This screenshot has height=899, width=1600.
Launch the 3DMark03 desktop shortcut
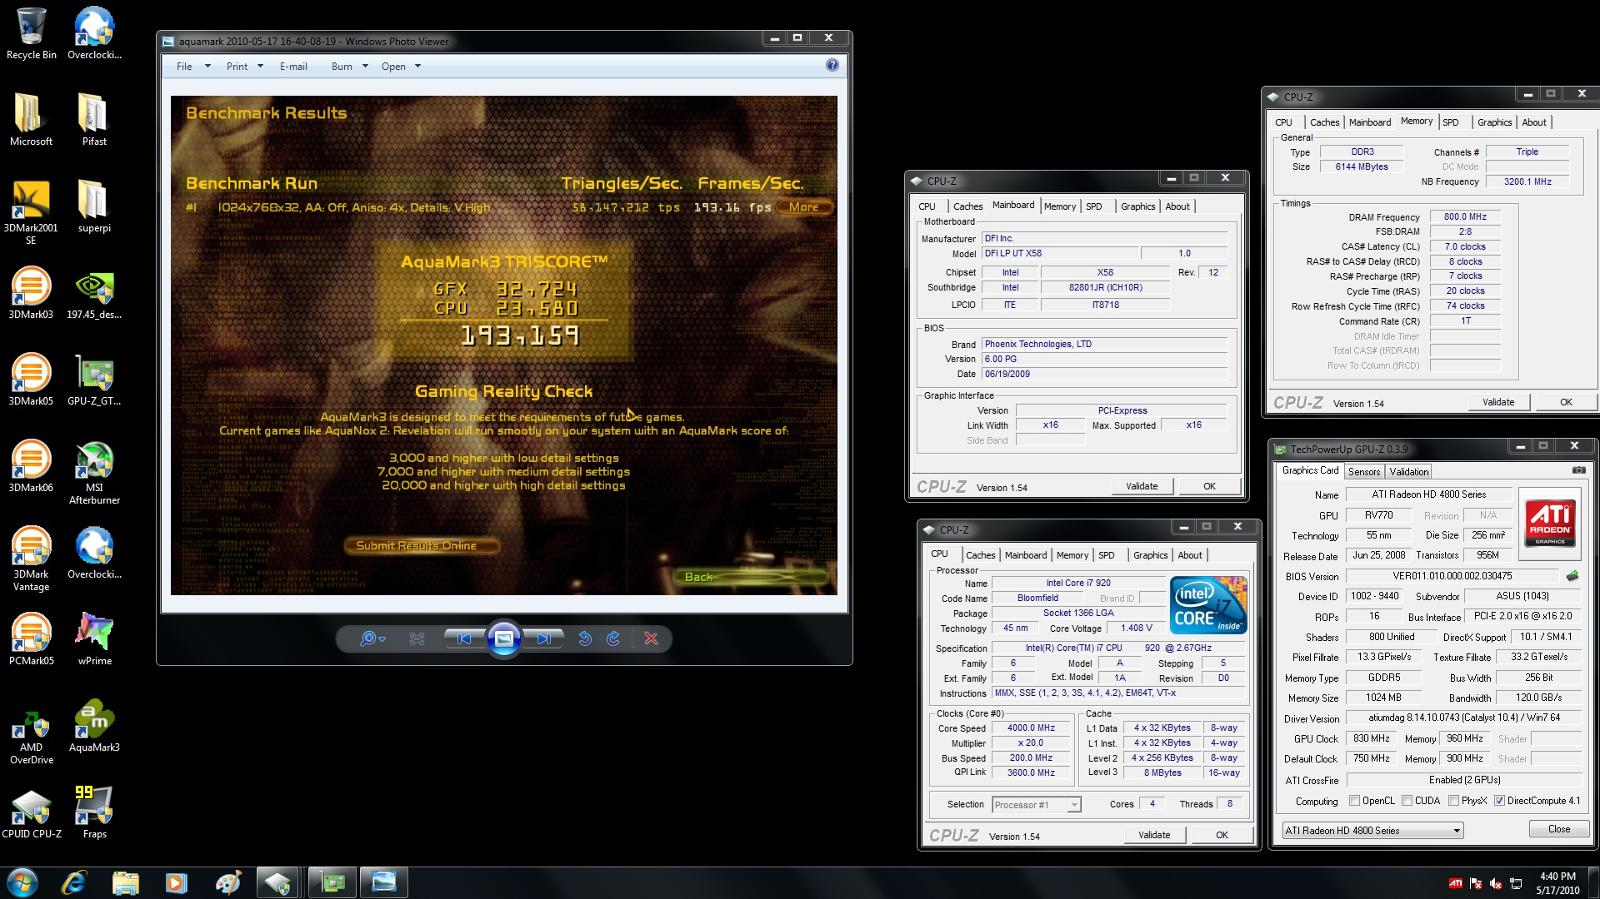pos(31,292)
